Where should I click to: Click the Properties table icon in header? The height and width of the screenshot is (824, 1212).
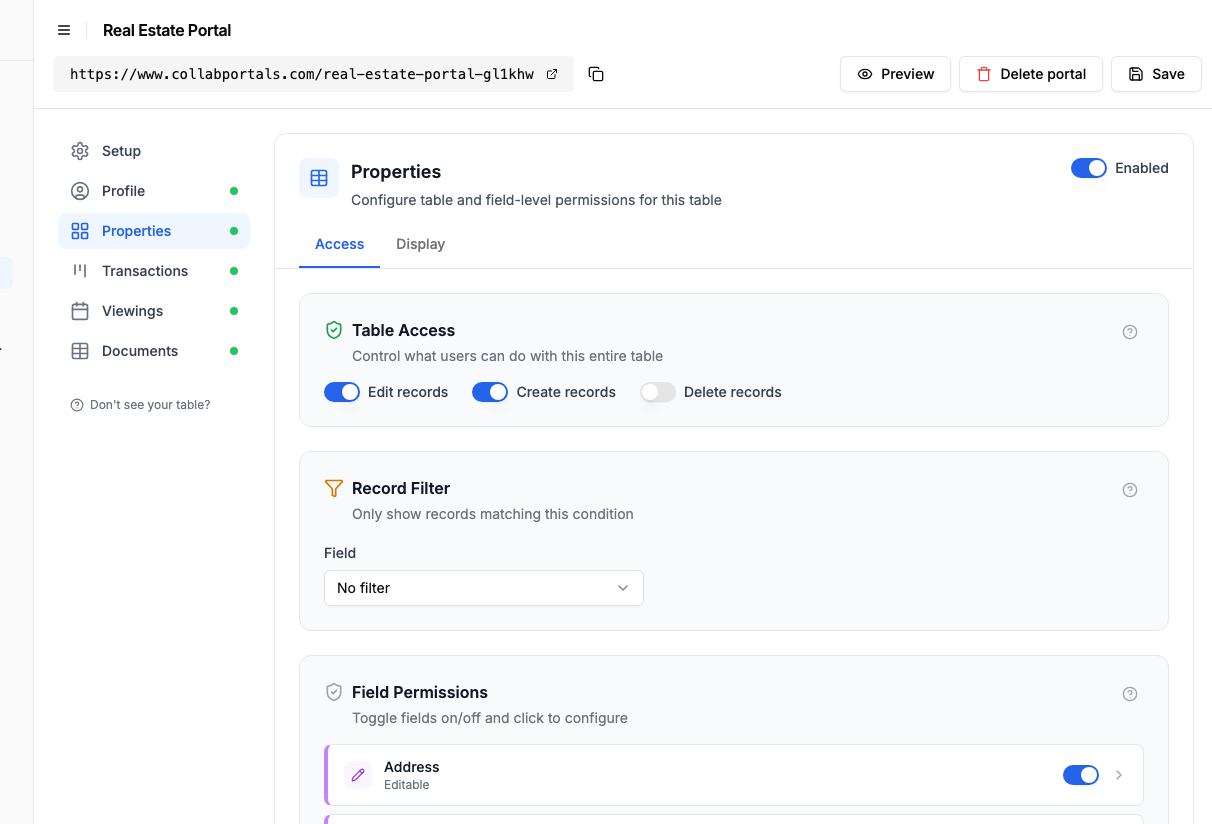pyautogui.click(x=319, y=178)
